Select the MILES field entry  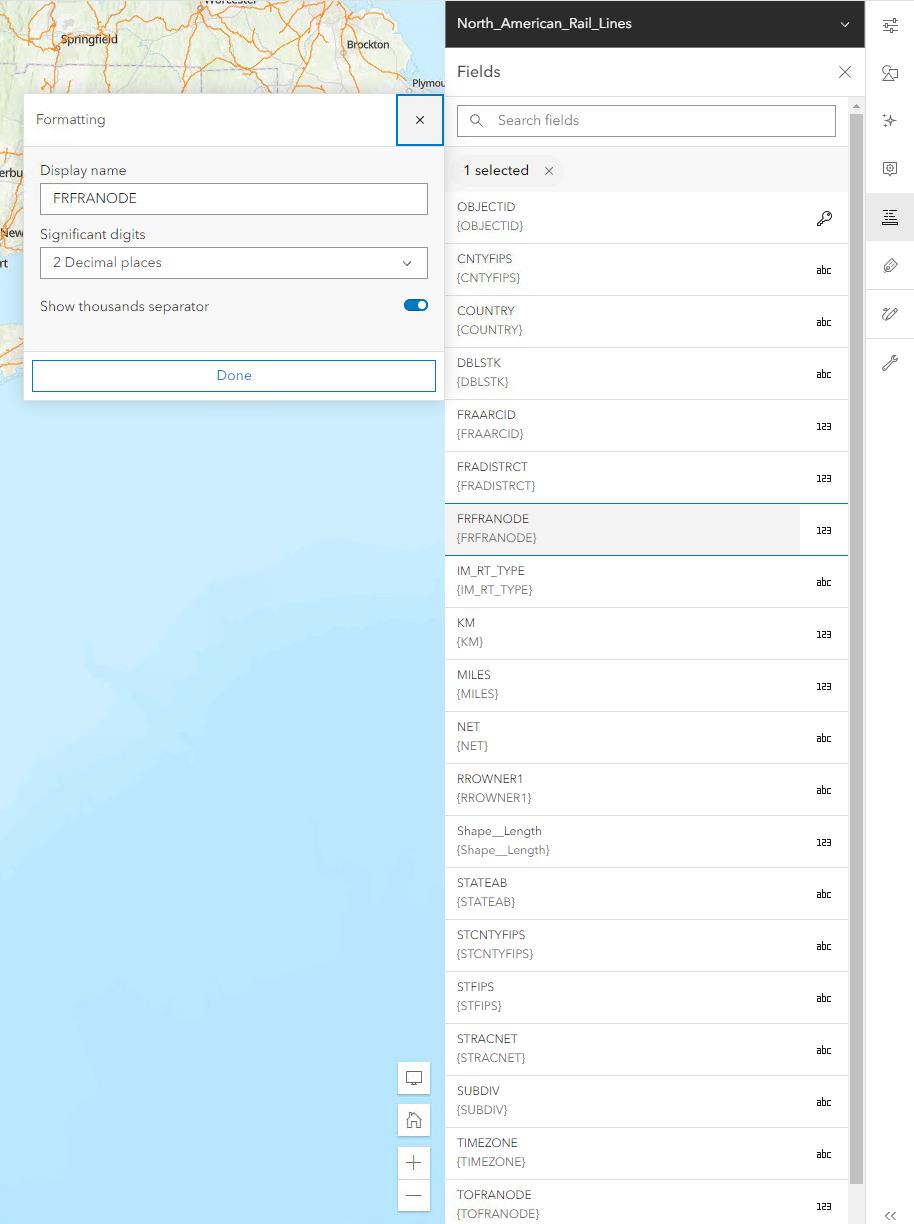[646, 684]
